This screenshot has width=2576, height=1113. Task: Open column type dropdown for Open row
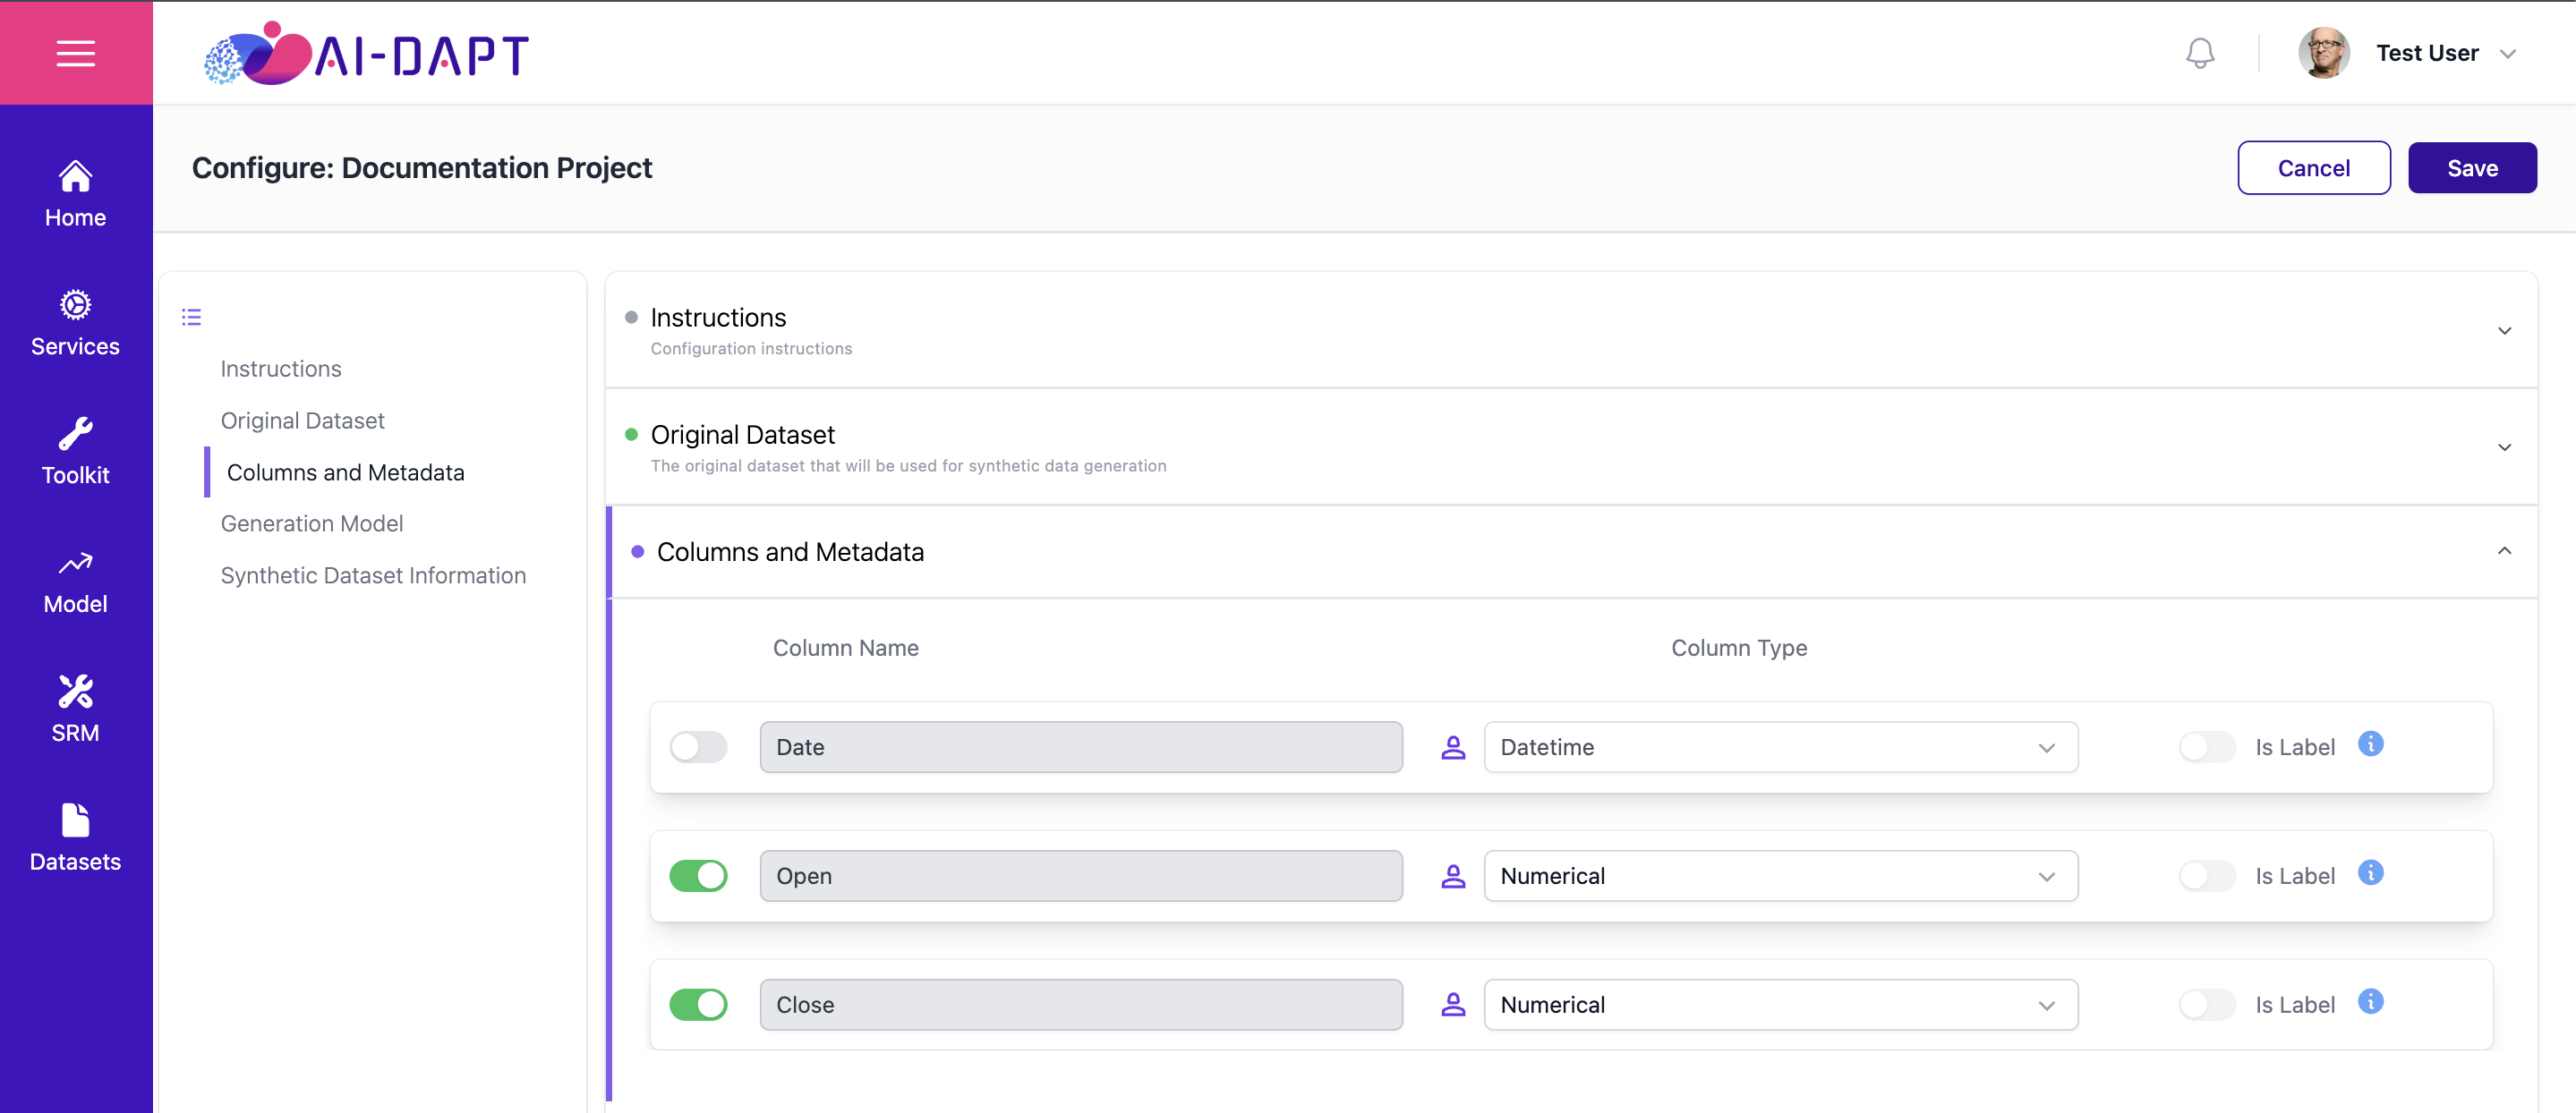coord(1780,876)
